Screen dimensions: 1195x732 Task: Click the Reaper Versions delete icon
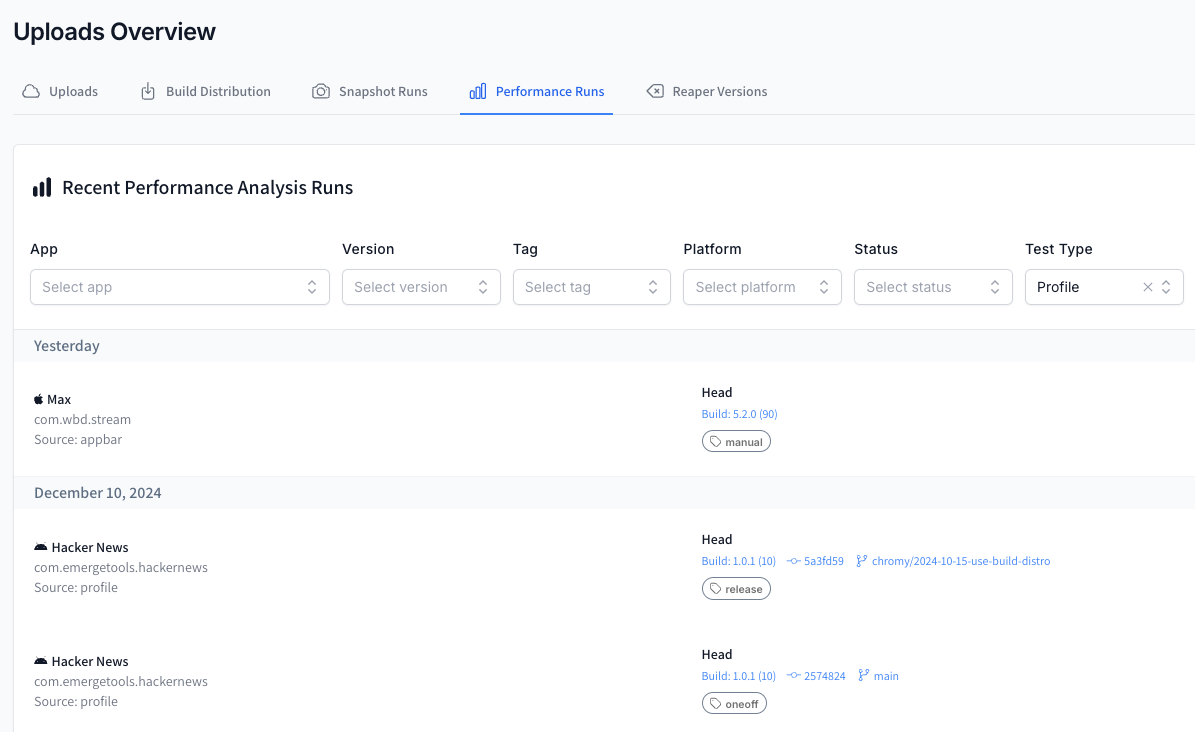(x=655, y=91)
